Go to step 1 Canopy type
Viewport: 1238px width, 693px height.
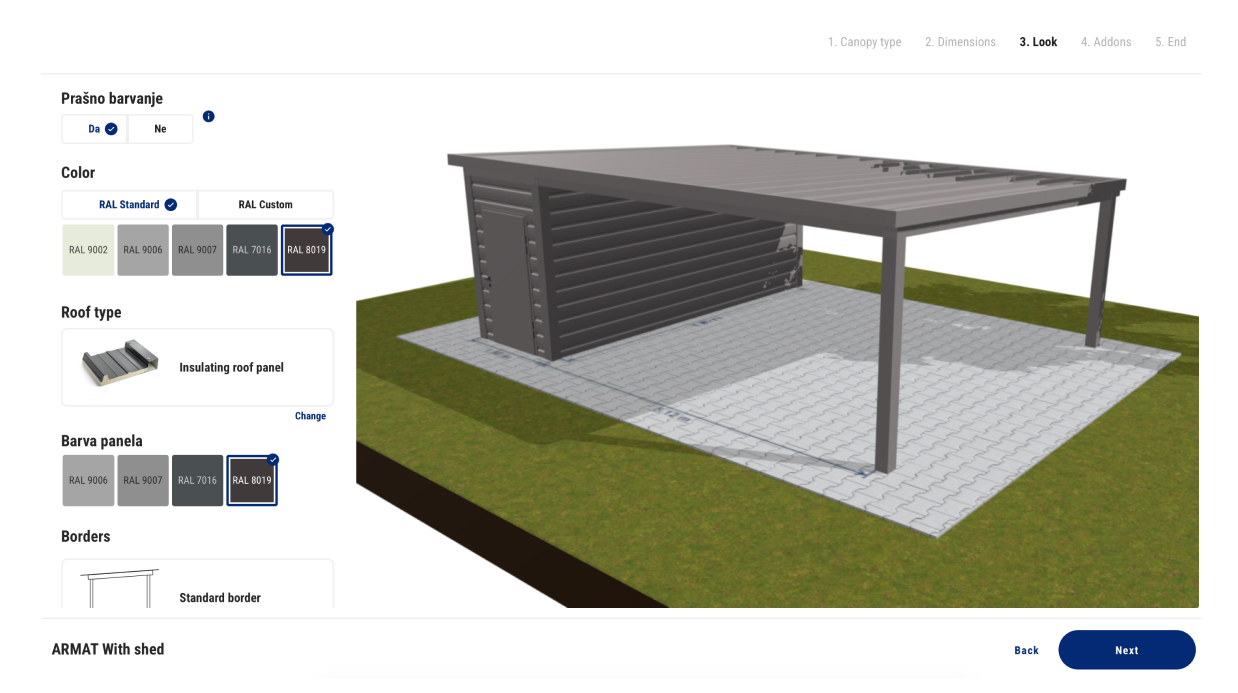click(x=864, y=42)
